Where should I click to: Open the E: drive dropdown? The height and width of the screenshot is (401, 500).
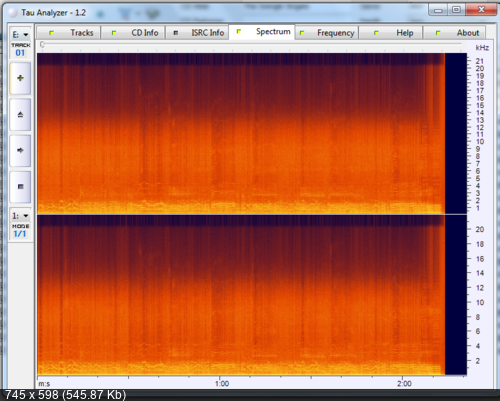pos(20,35)
